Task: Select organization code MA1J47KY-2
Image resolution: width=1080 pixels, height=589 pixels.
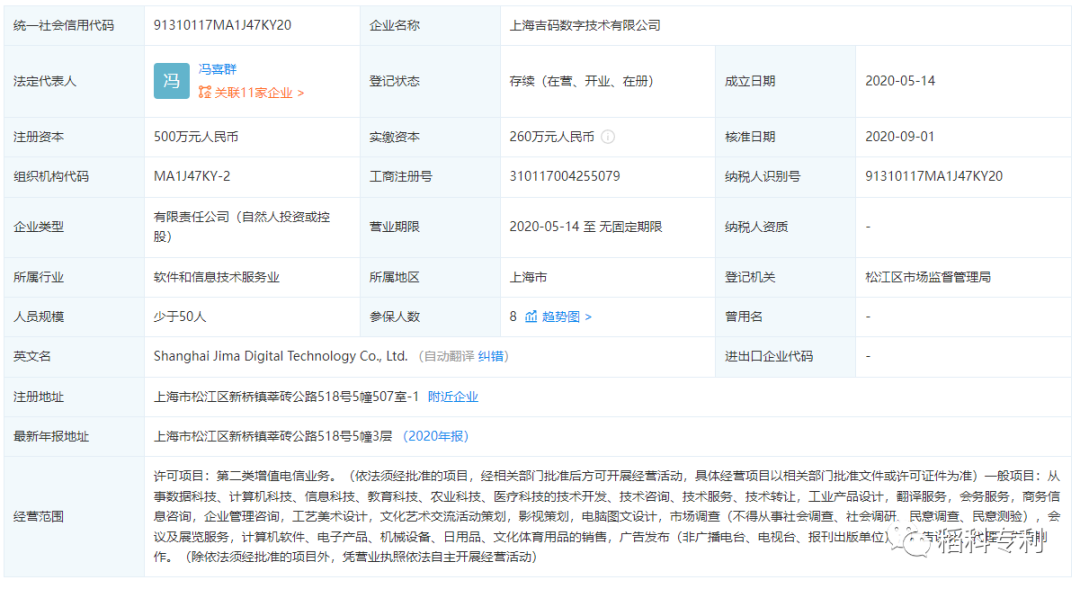Action: tap(192, 176)
